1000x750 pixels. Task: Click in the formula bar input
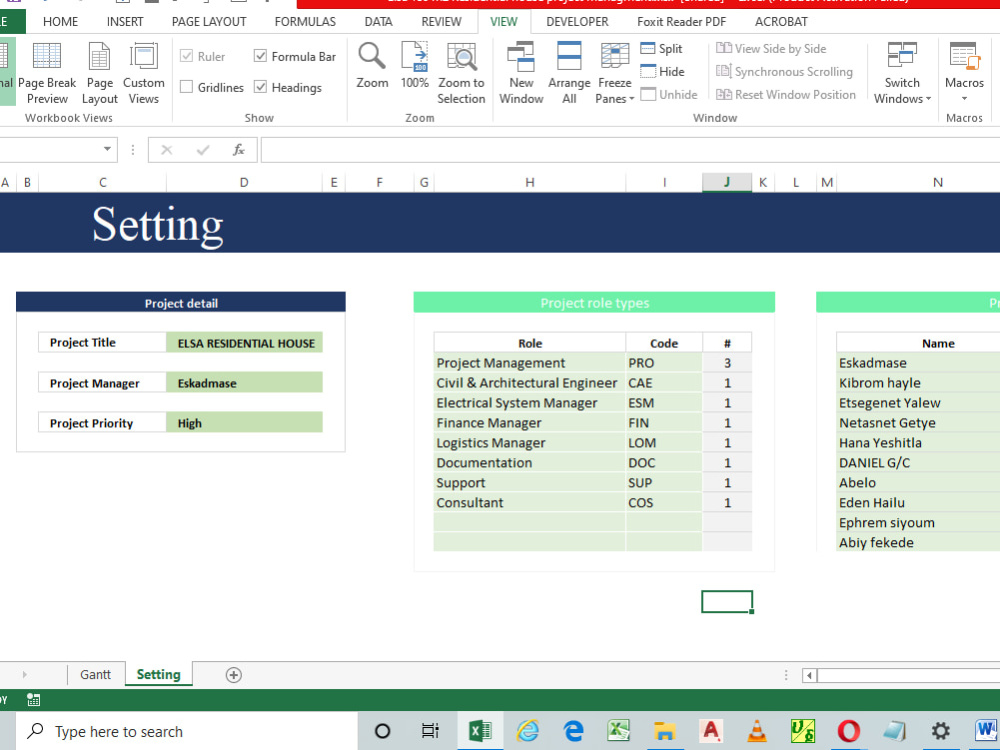(x=630, y=150)
